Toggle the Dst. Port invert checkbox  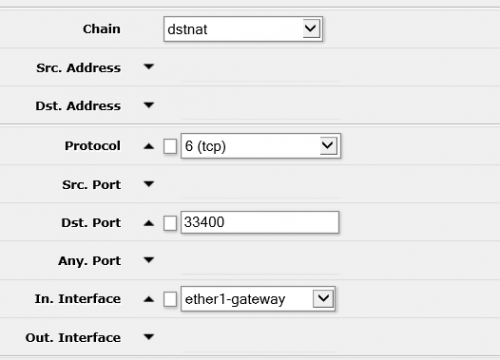170,223
